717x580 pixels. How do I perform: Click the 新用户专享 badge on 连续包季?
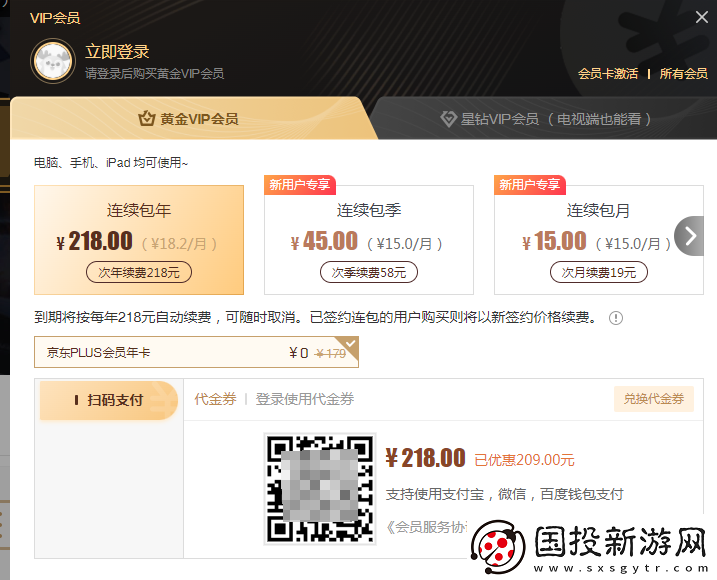[x=300, y=185]
